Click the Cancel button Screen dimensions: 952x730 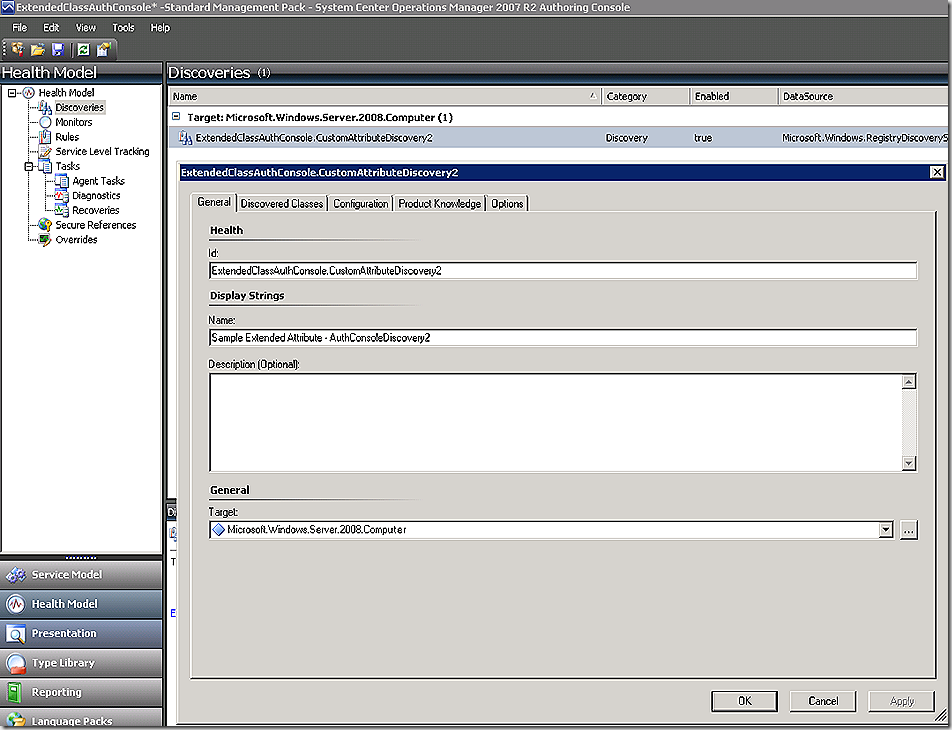(x=823, y=701)
